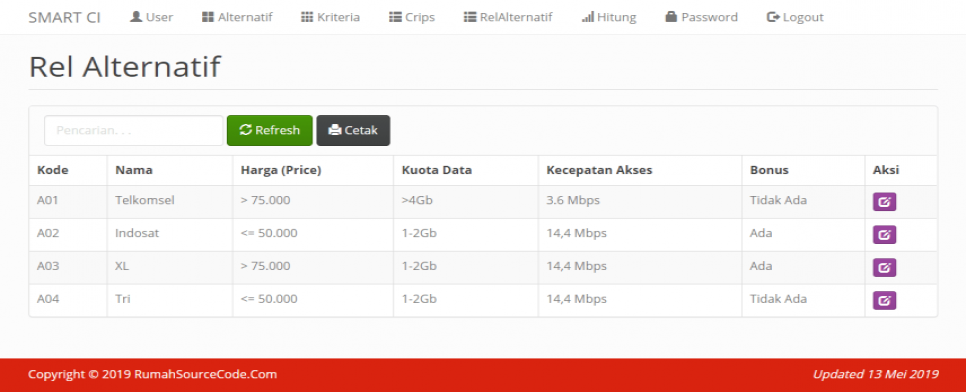Click Logout in the navbar
The width and height of the screenshot is (966, 392).
(x=795, y=17)
